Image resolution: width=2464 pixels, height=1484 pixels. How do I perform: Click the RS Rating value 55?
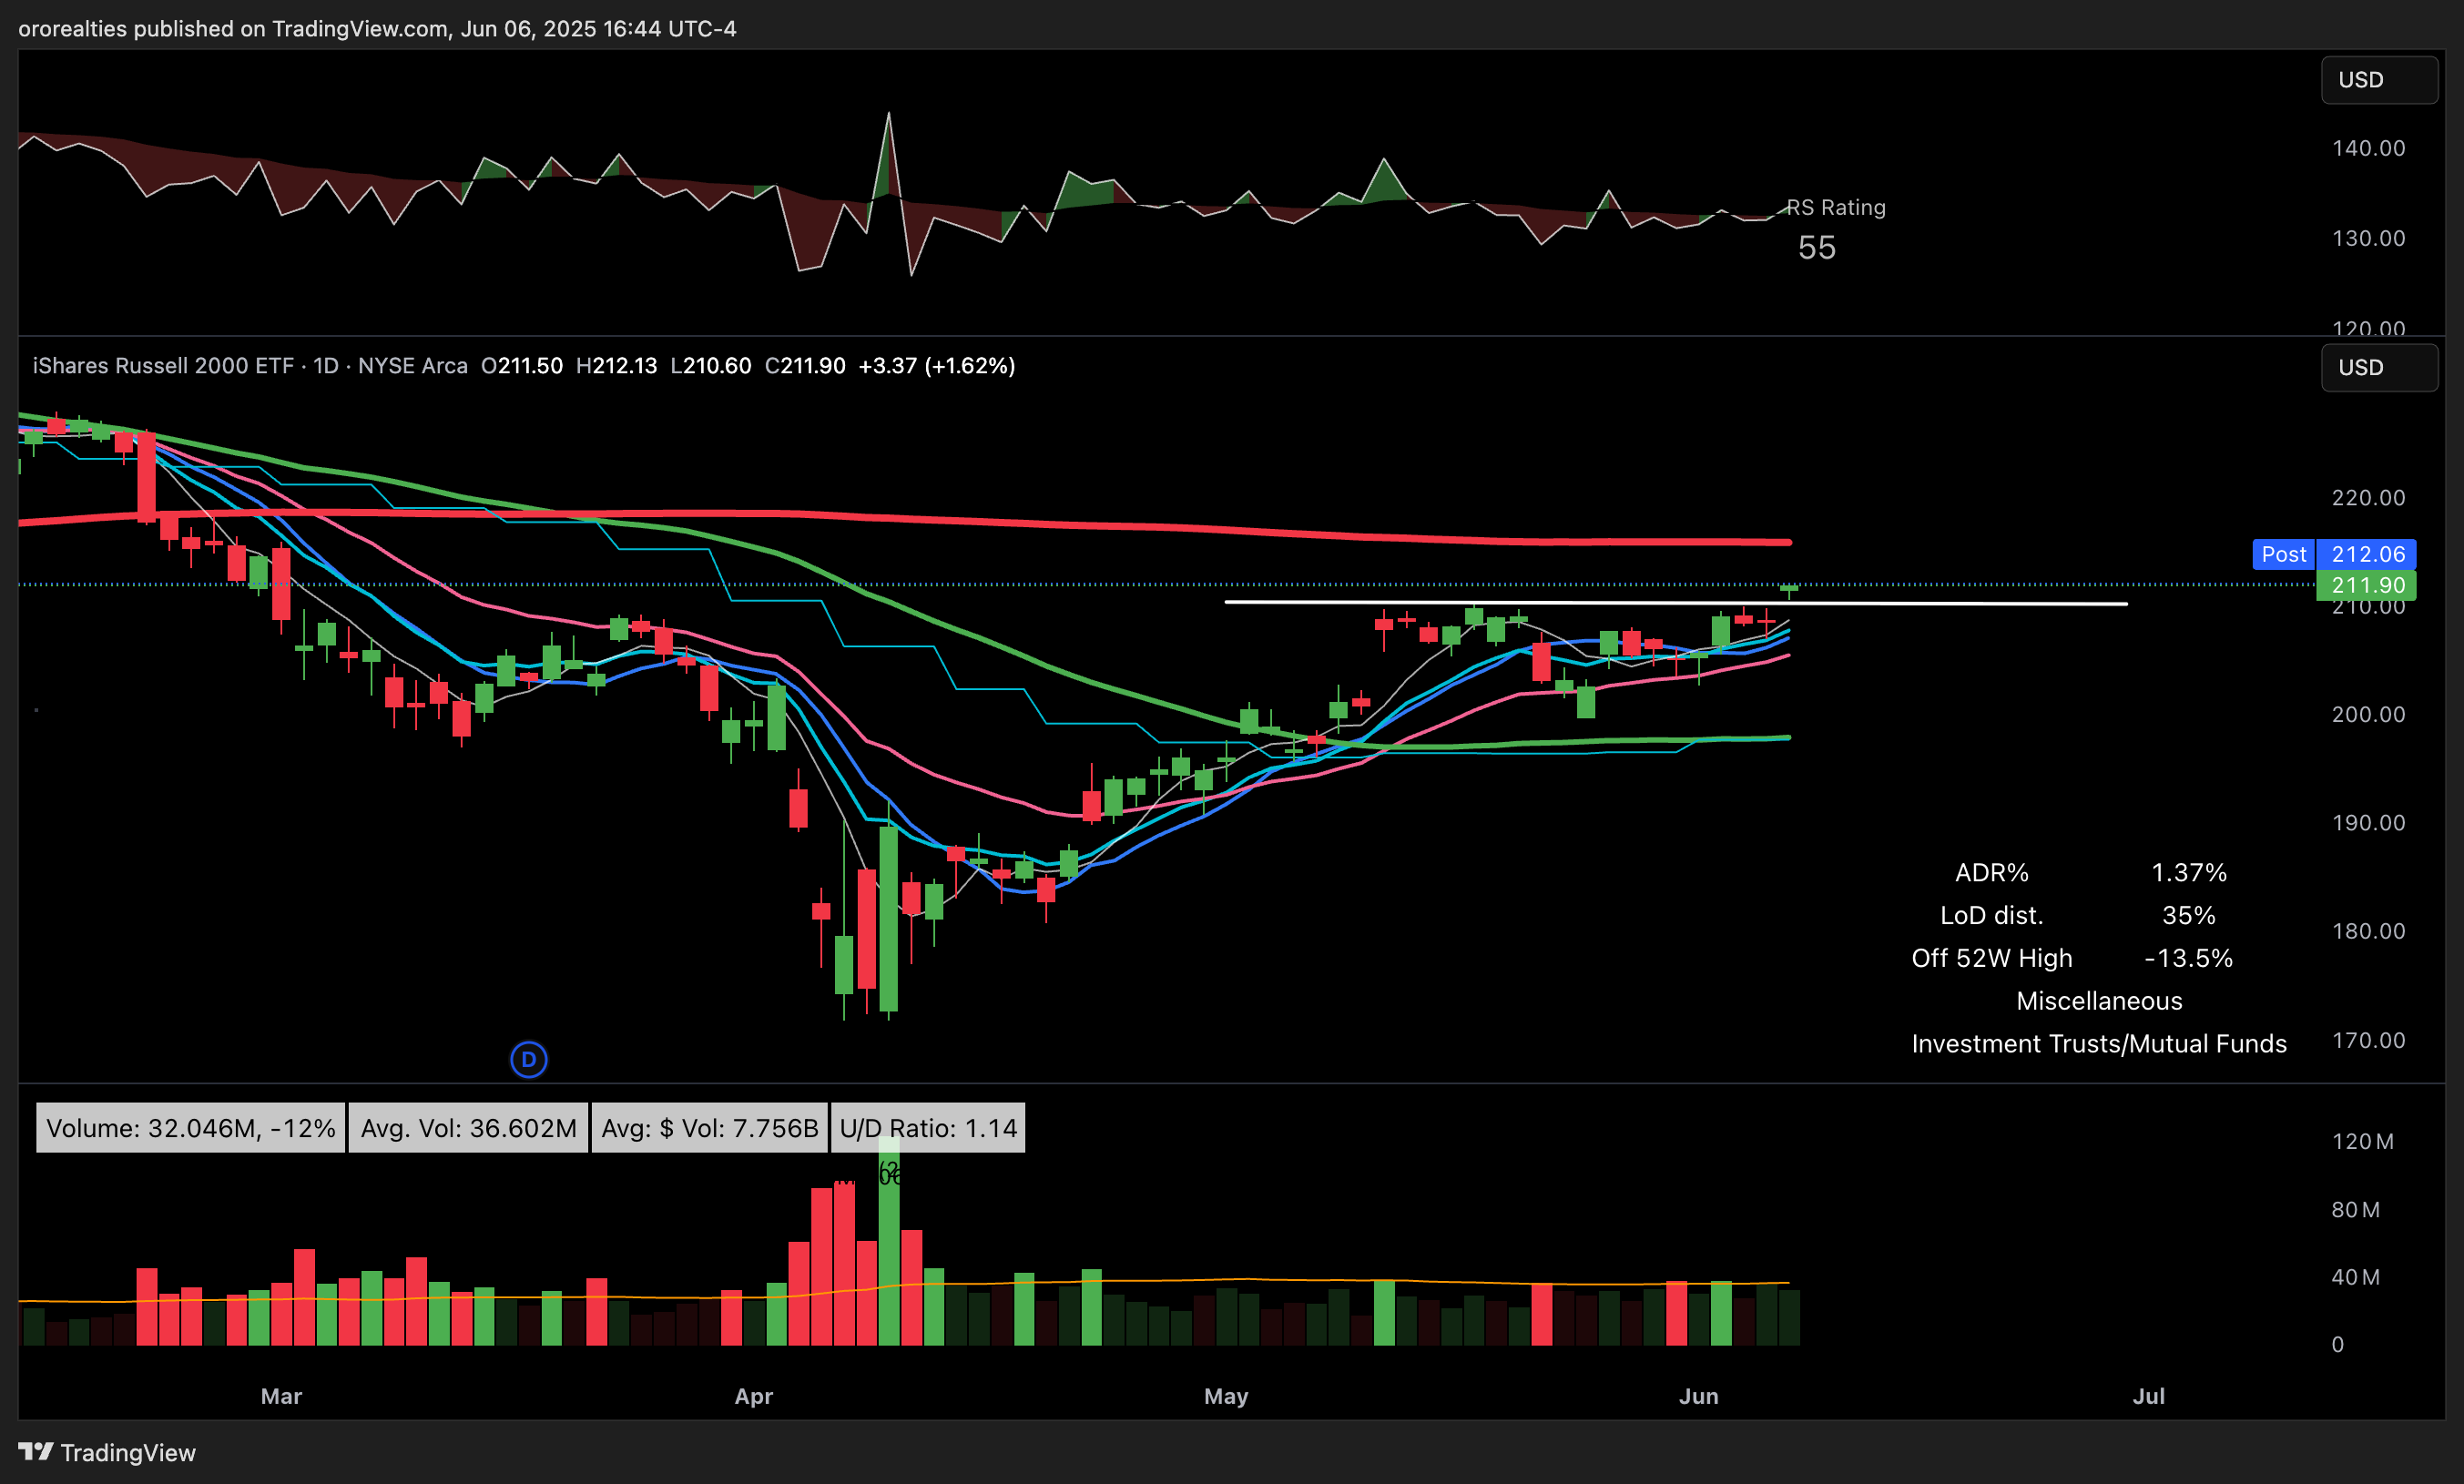[x=1817, y=248]
